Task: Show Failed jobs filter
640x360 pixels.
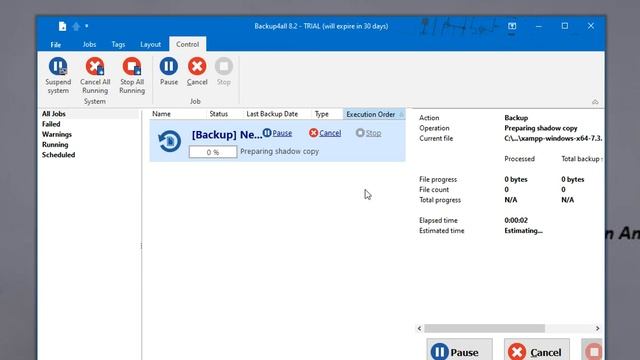Action: click(x=51, y=124)
